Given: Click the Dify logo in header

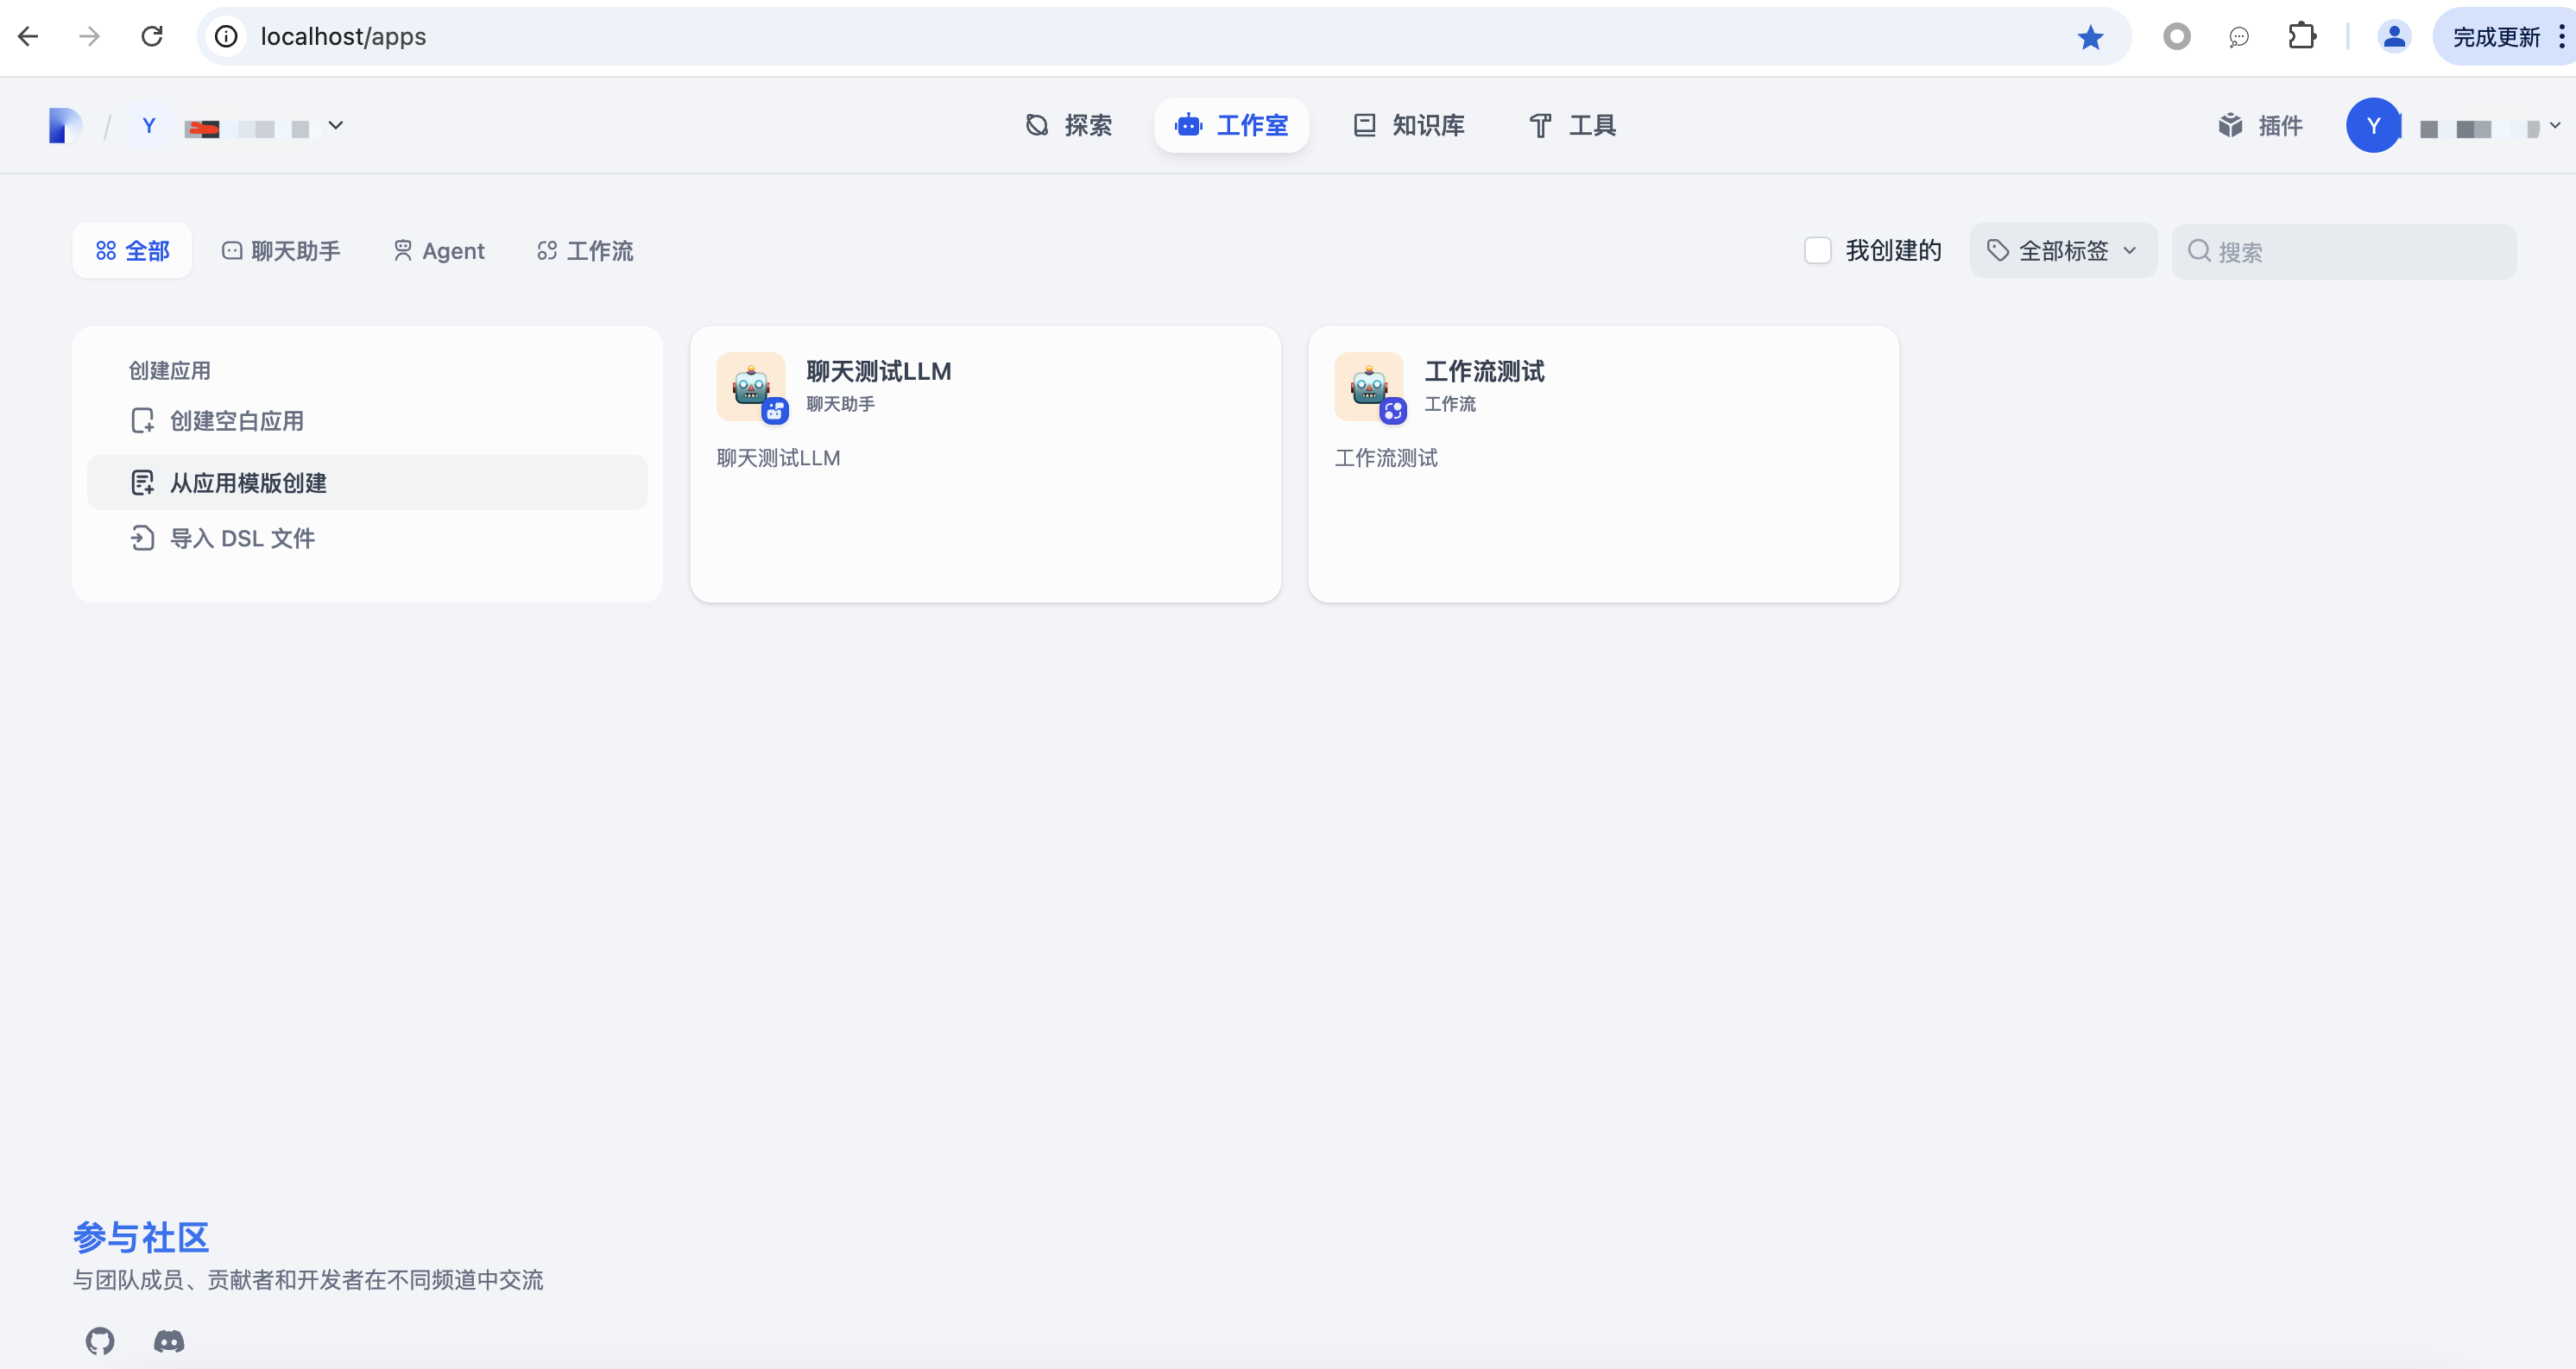Looking at the screenshot, I should pos(65,126).
